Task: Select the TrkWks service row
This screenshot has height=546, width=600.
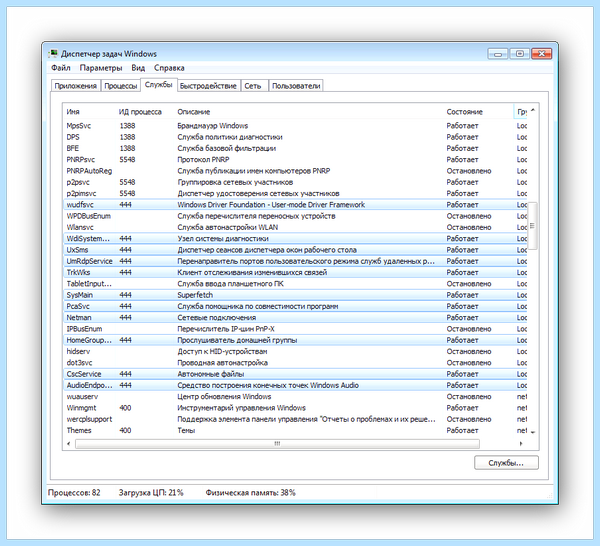Action: (295, 272)
